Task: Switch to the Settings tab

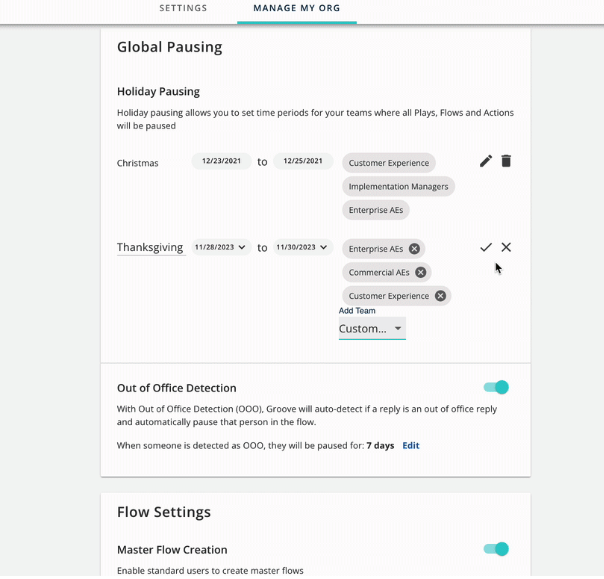Action: click(183, 8)
